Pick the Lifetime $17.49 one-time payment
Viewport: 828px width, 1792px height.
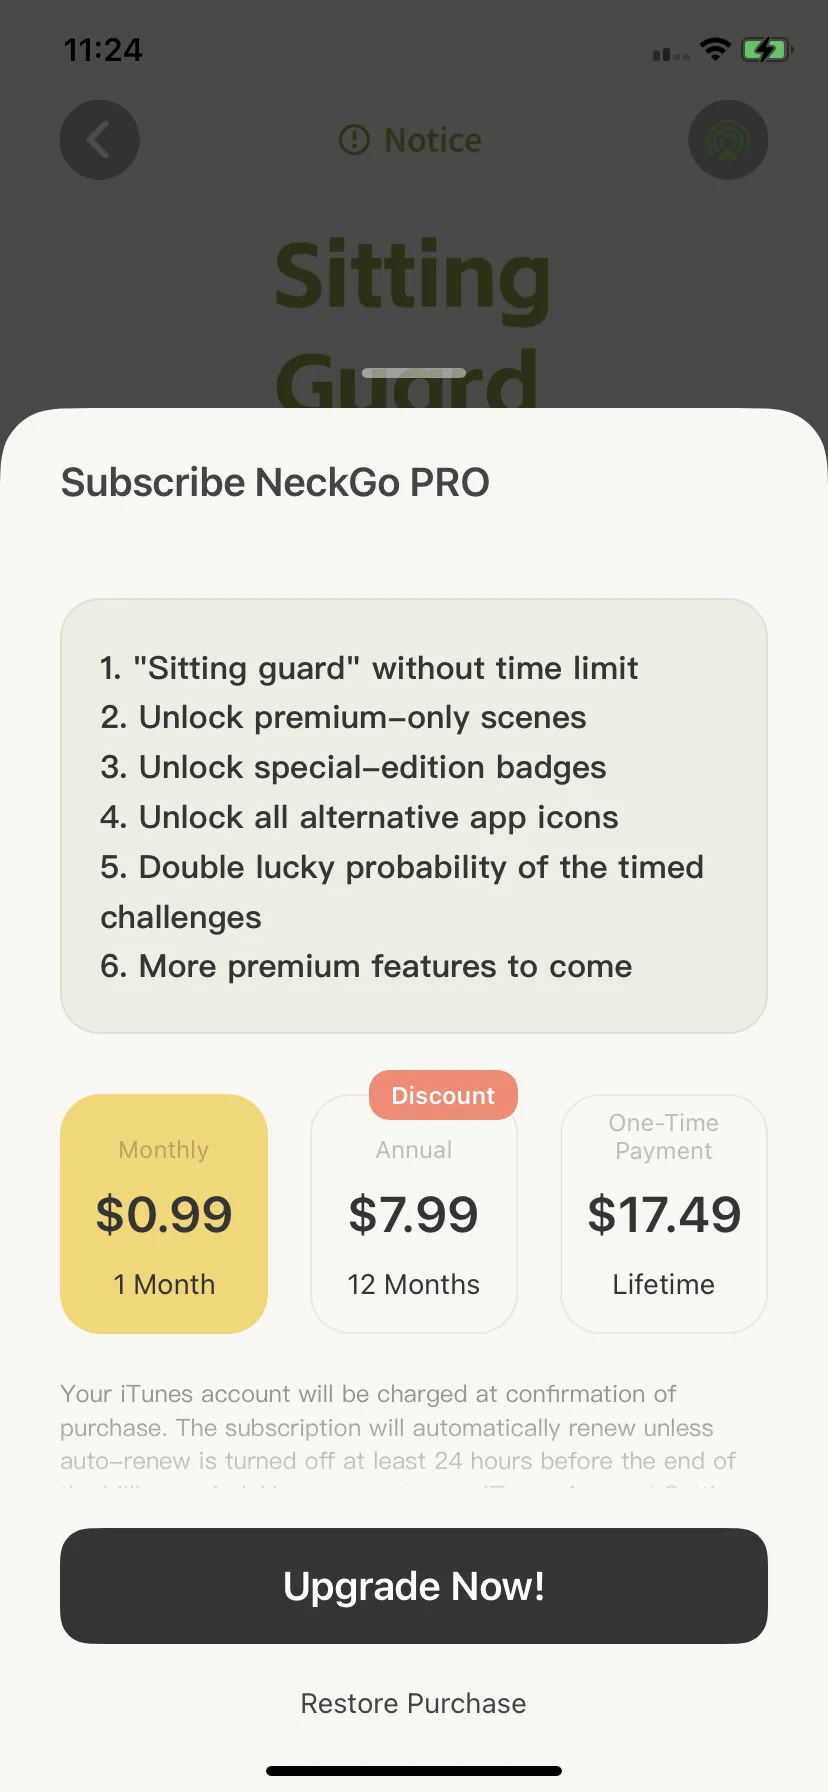pos(664,1214)
